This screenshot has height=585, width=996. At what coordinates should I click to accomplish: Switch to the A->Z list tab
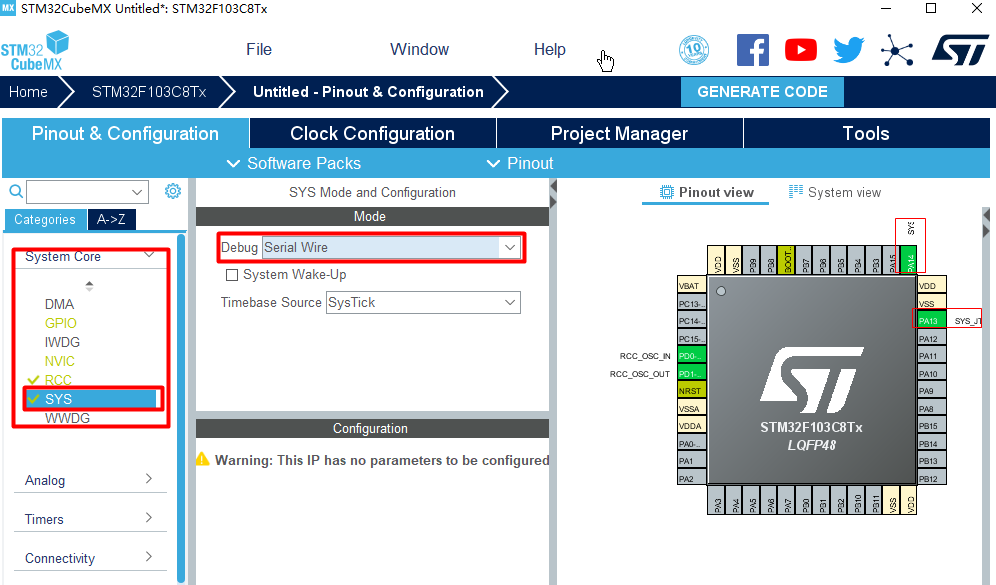[111, 219]
